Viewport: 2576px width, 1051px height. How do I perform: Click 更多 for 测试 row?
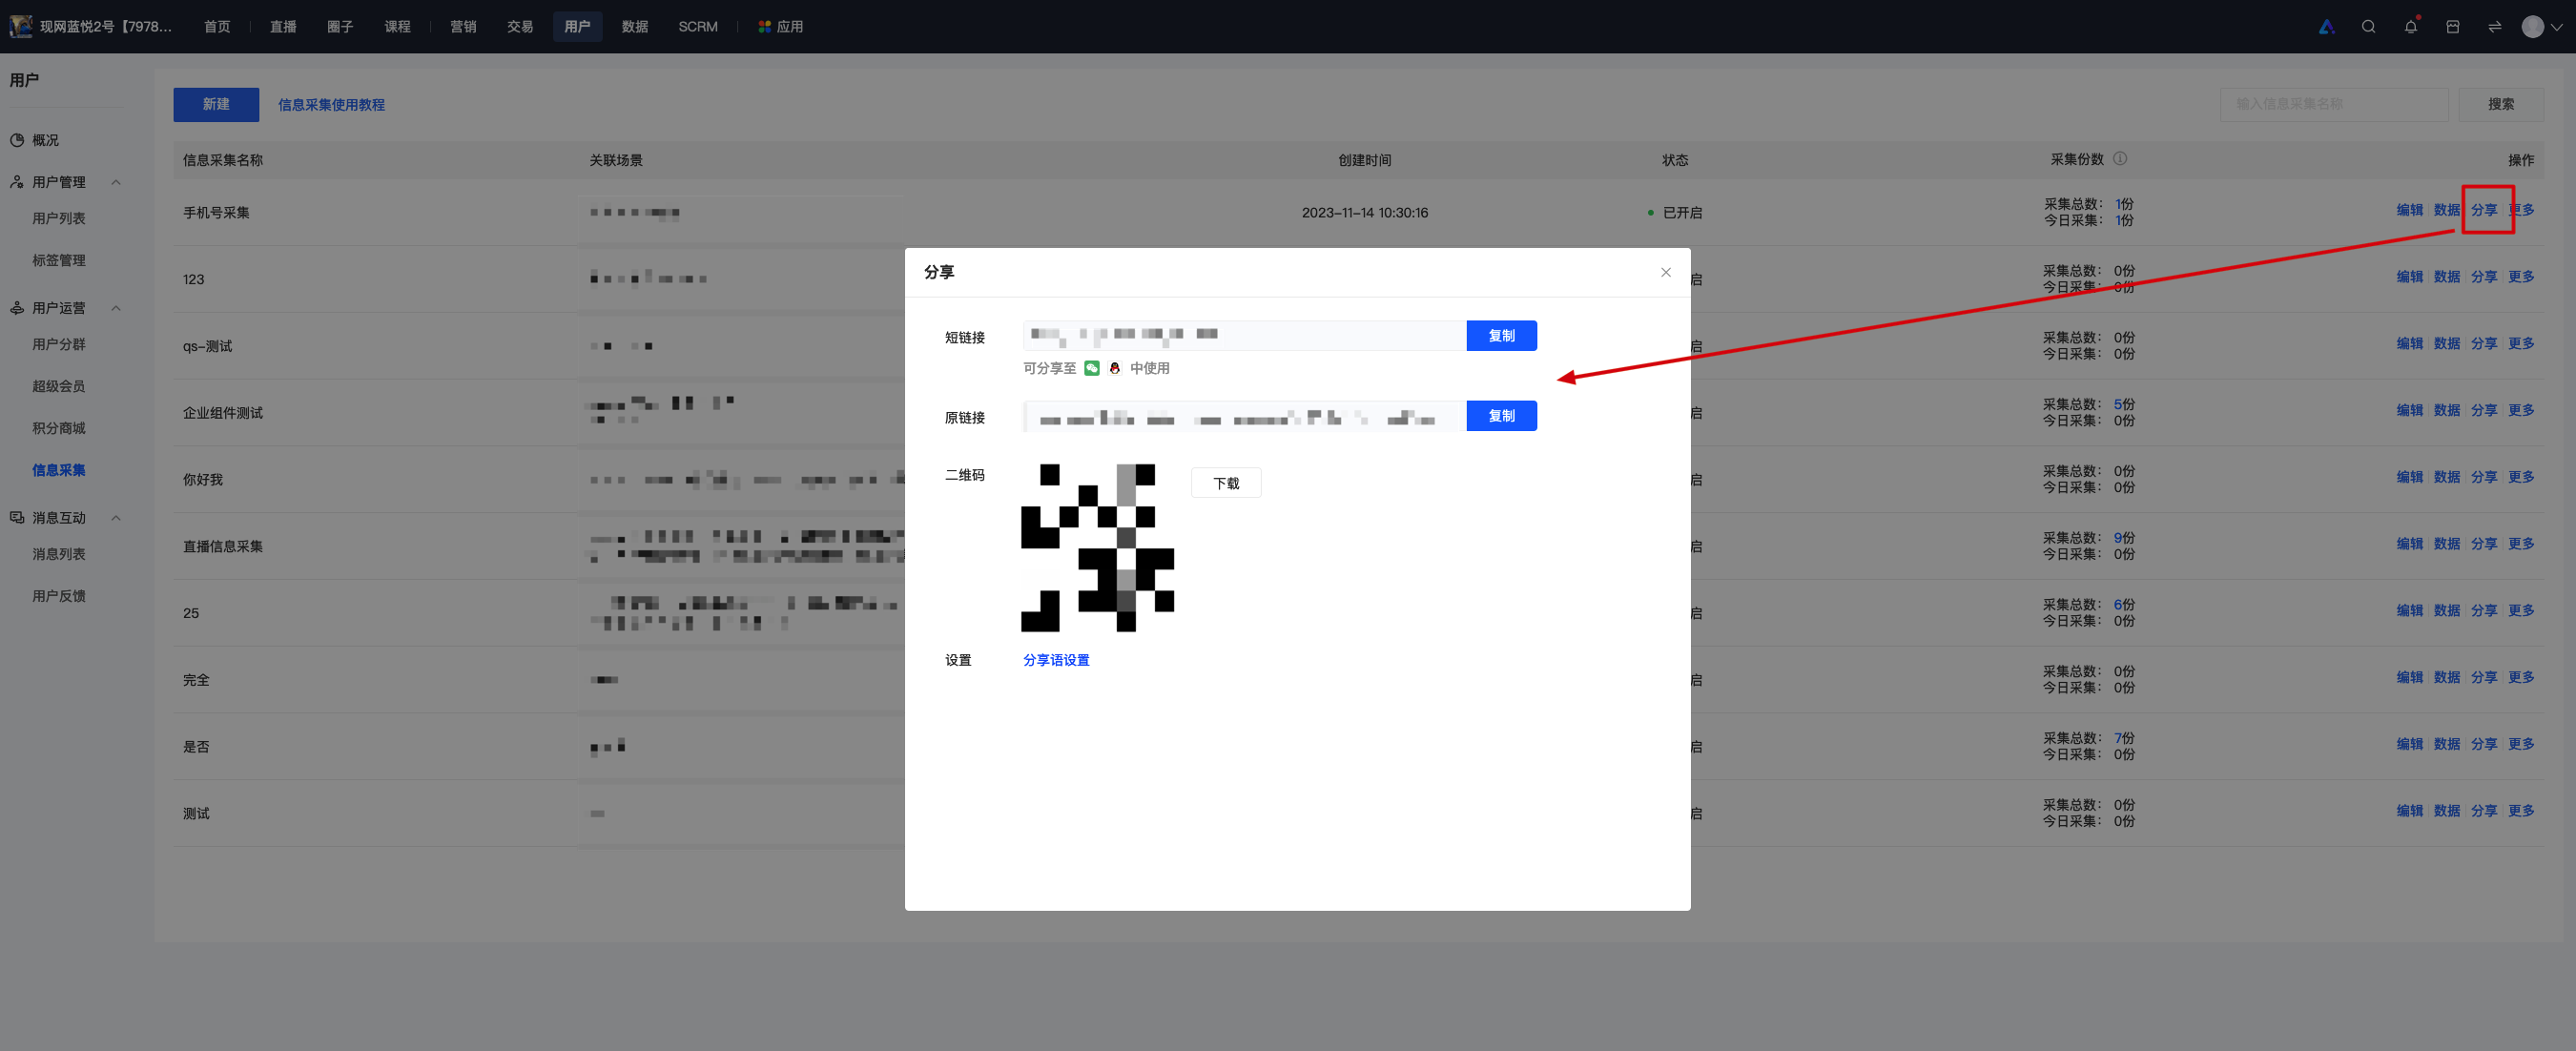(2521, 811)
